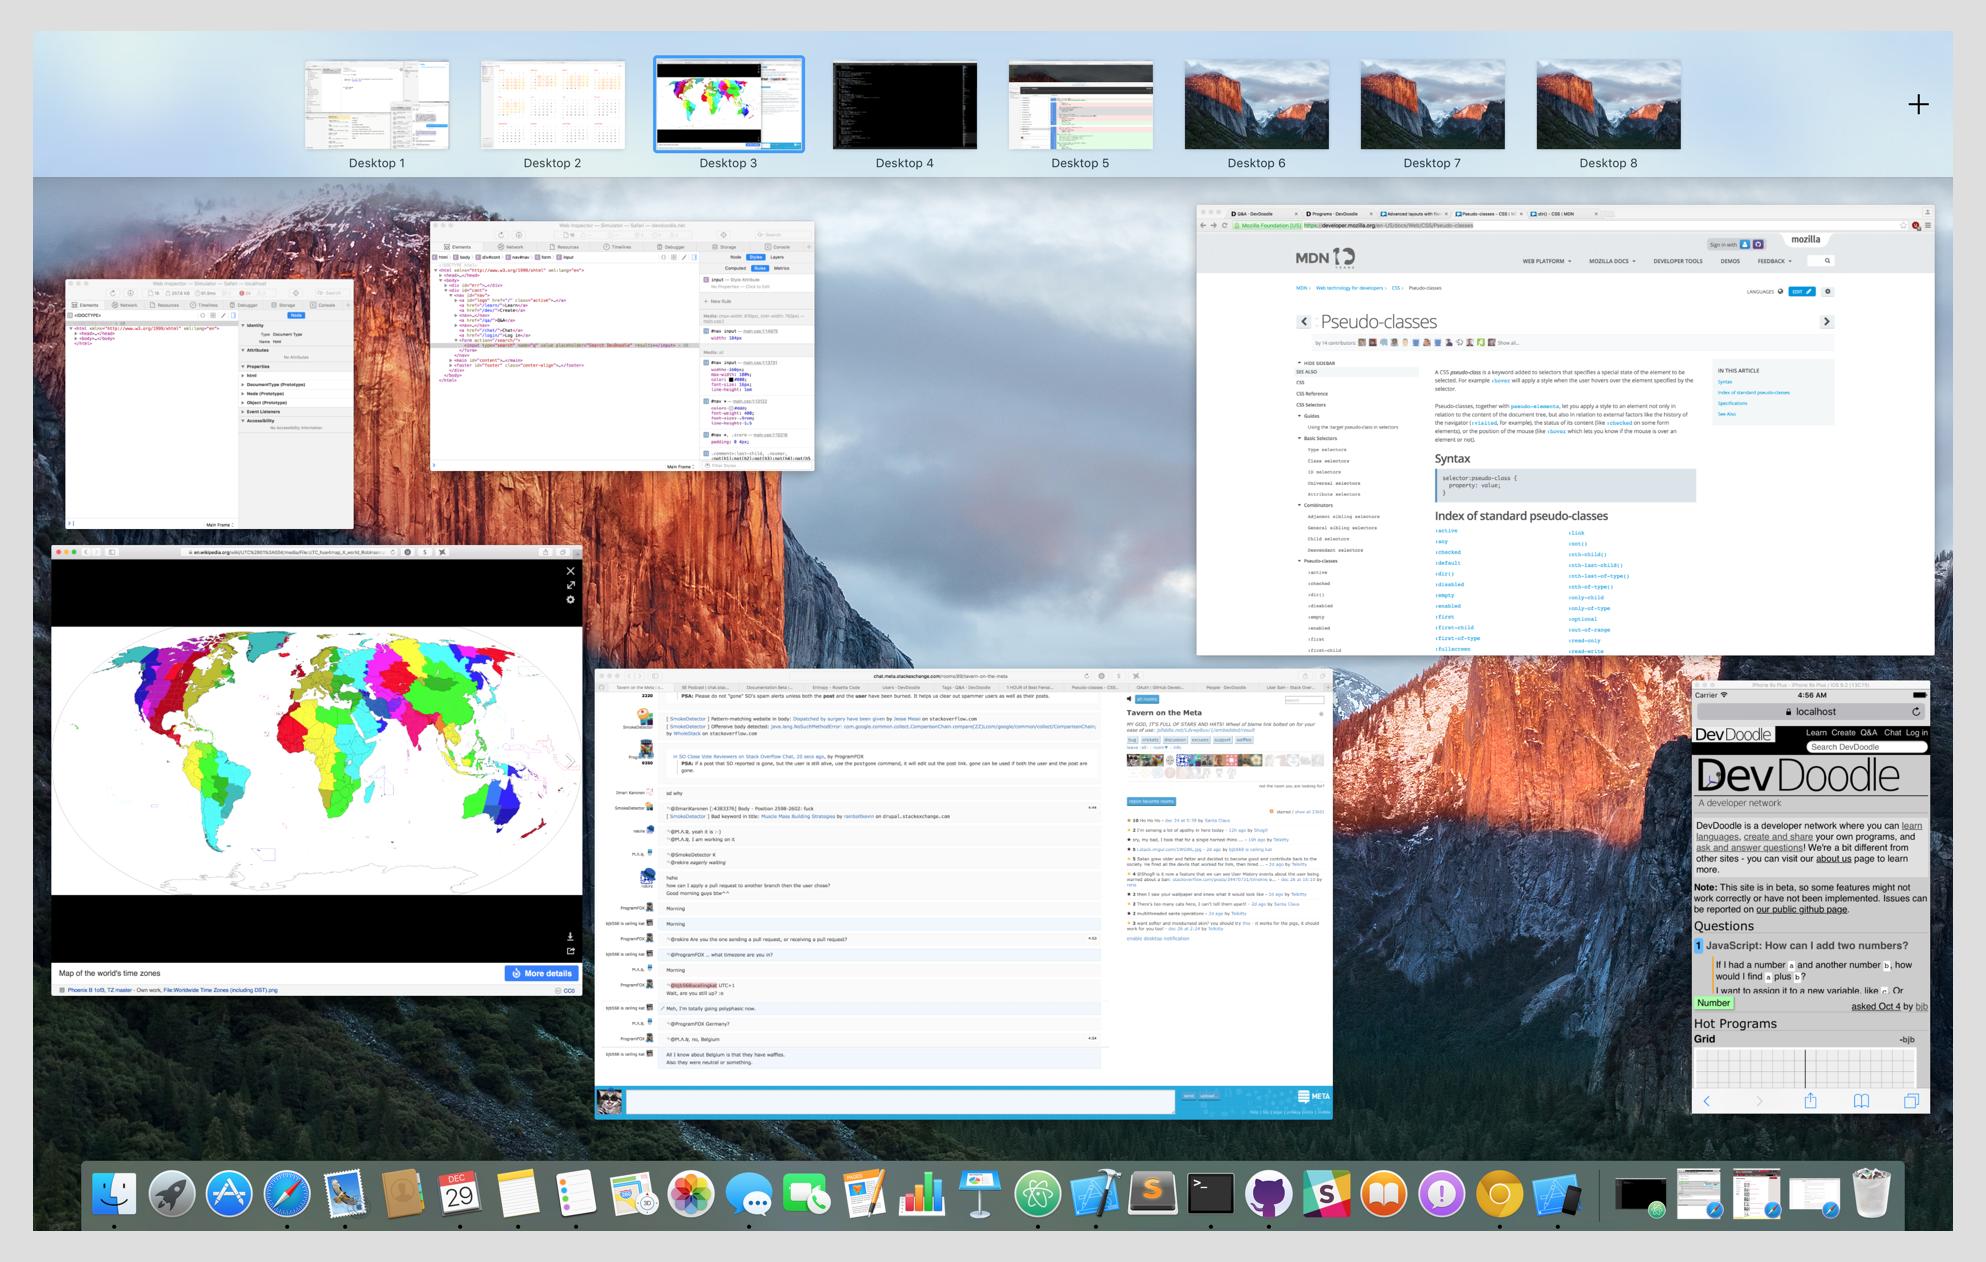Open Finder from the Dock
Screen dimensions: 1986x1262
[x=114, y=1194]
